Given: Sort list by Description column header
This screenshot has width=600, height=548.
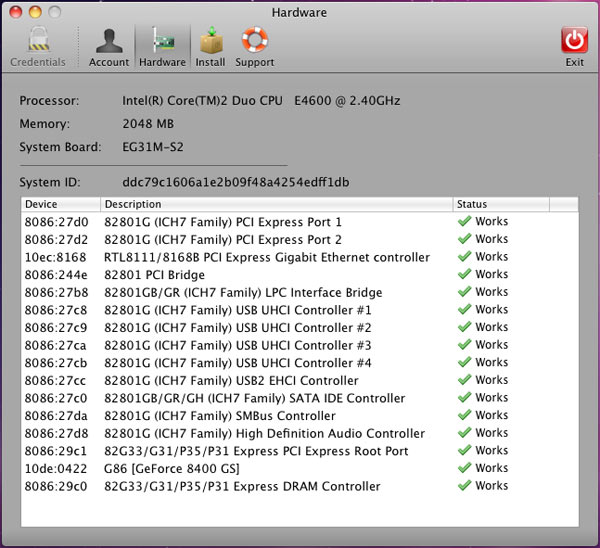Looking at the screenshot, I should pyautogui.click(x=275, y=204).
